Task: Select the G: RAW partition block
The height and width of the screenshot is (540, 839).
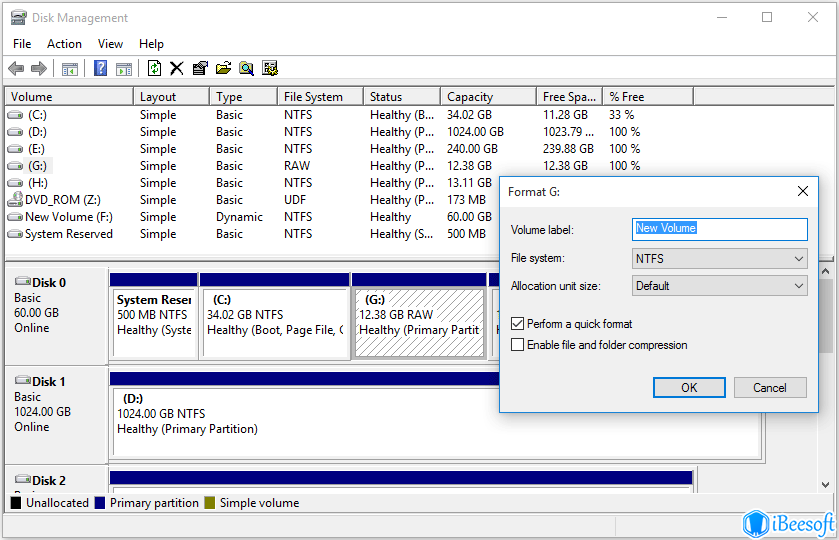Action: 419,322
